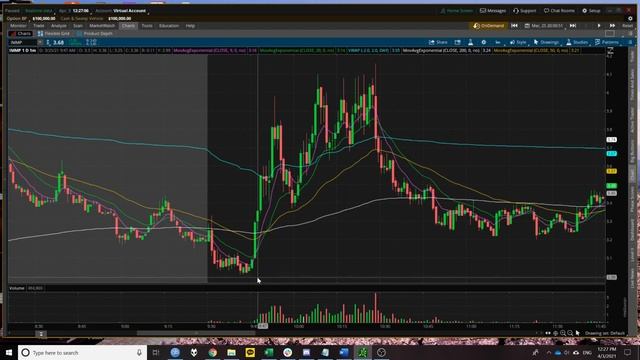640x360 pixels.
Task: Open the flask studies quick icon
Action: point(471,42)
